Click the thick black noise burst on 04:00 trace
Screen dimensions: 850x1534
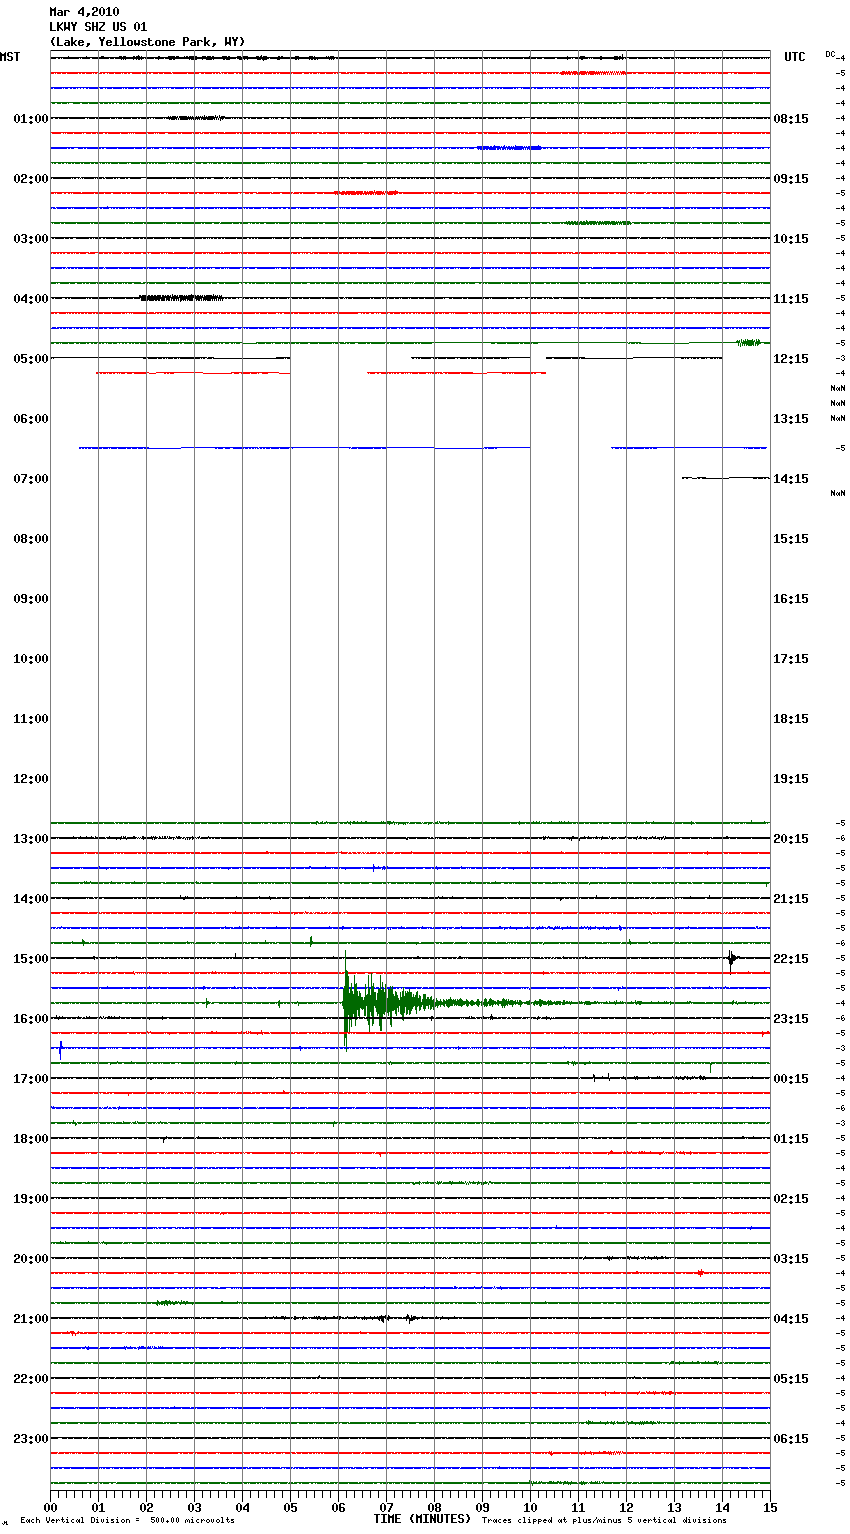[x=181, y=298]
